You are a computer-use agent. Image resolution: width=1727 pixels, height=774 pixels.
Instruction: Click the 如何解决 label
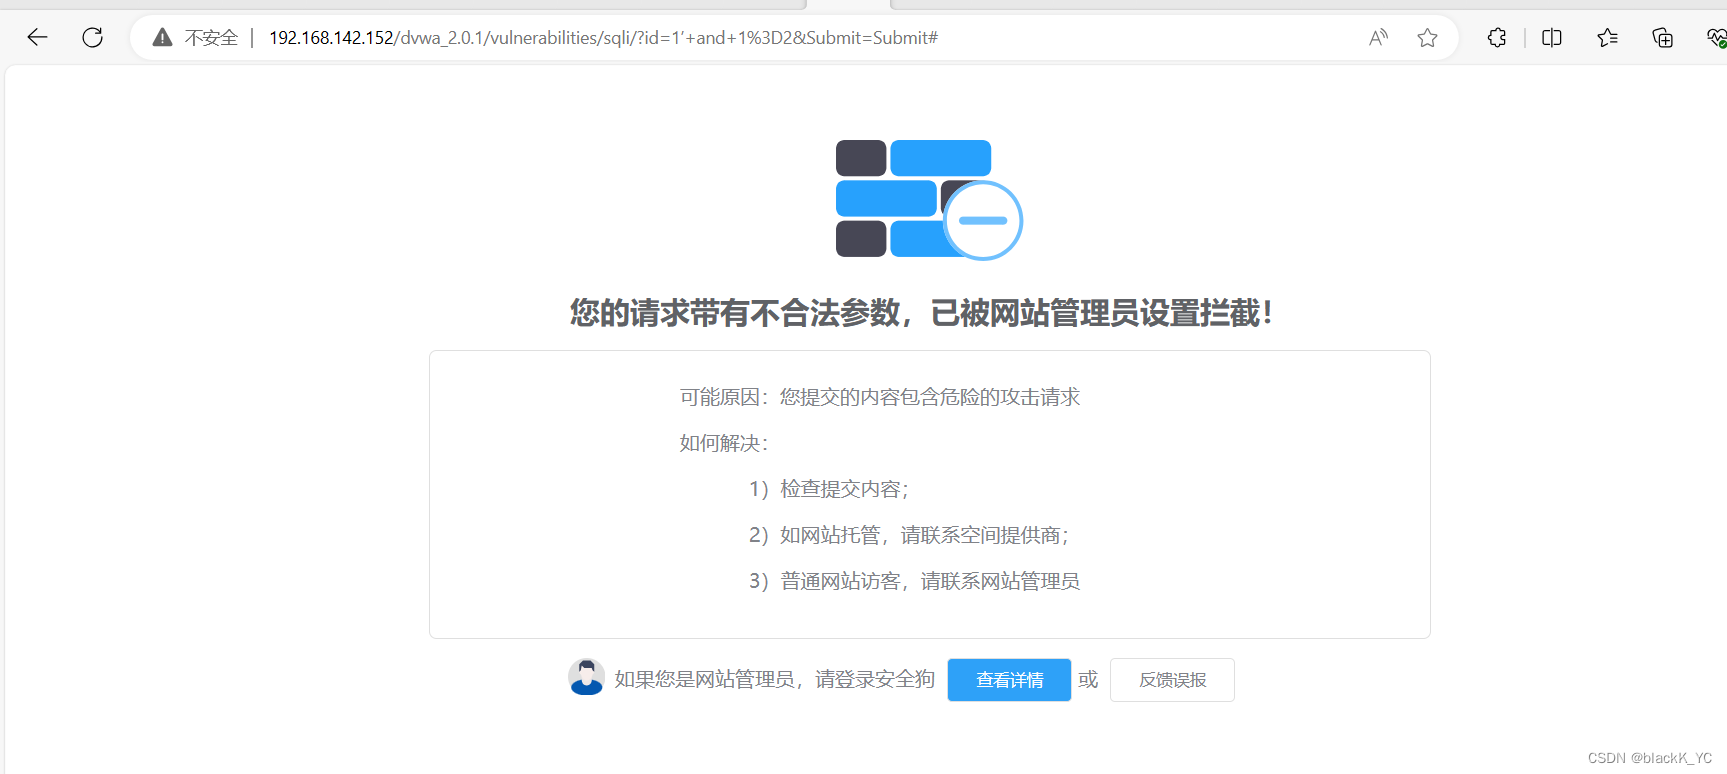724,443
